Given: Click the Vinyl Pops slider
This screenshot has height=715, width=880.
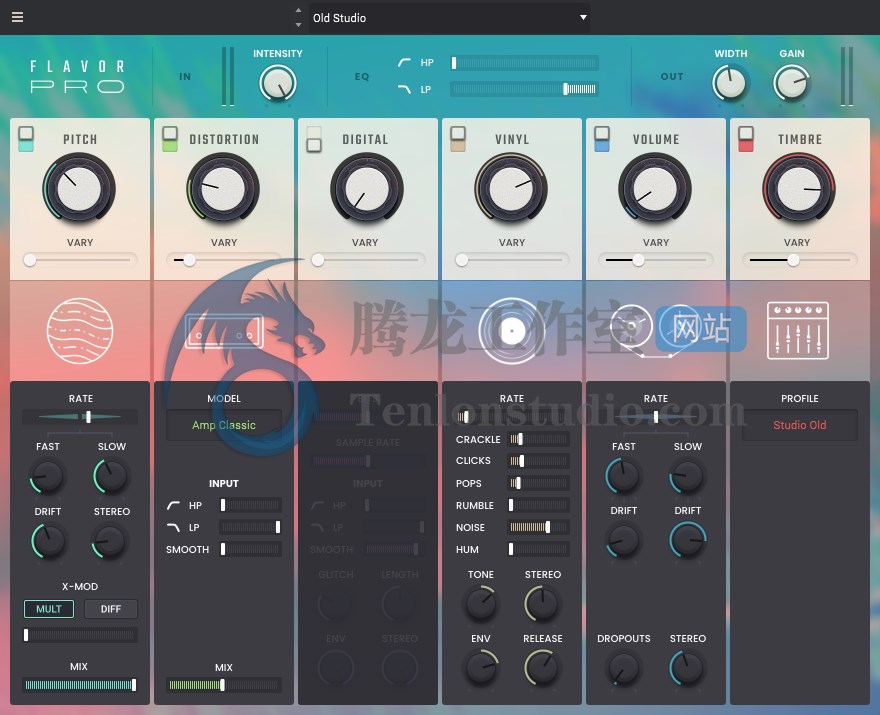Looking at the screenshot, I should tap(539, 483).
